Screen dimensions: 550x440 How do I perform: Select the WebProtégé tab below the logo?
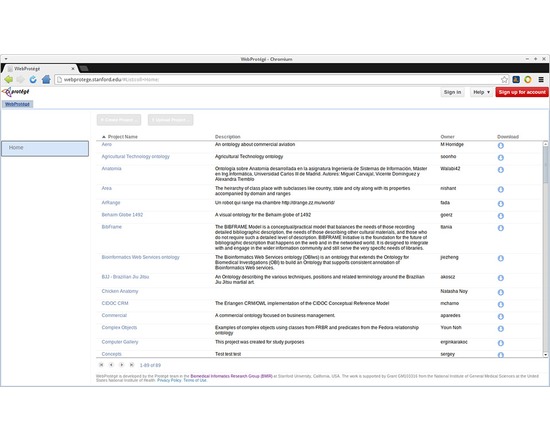tap(18, 104)
